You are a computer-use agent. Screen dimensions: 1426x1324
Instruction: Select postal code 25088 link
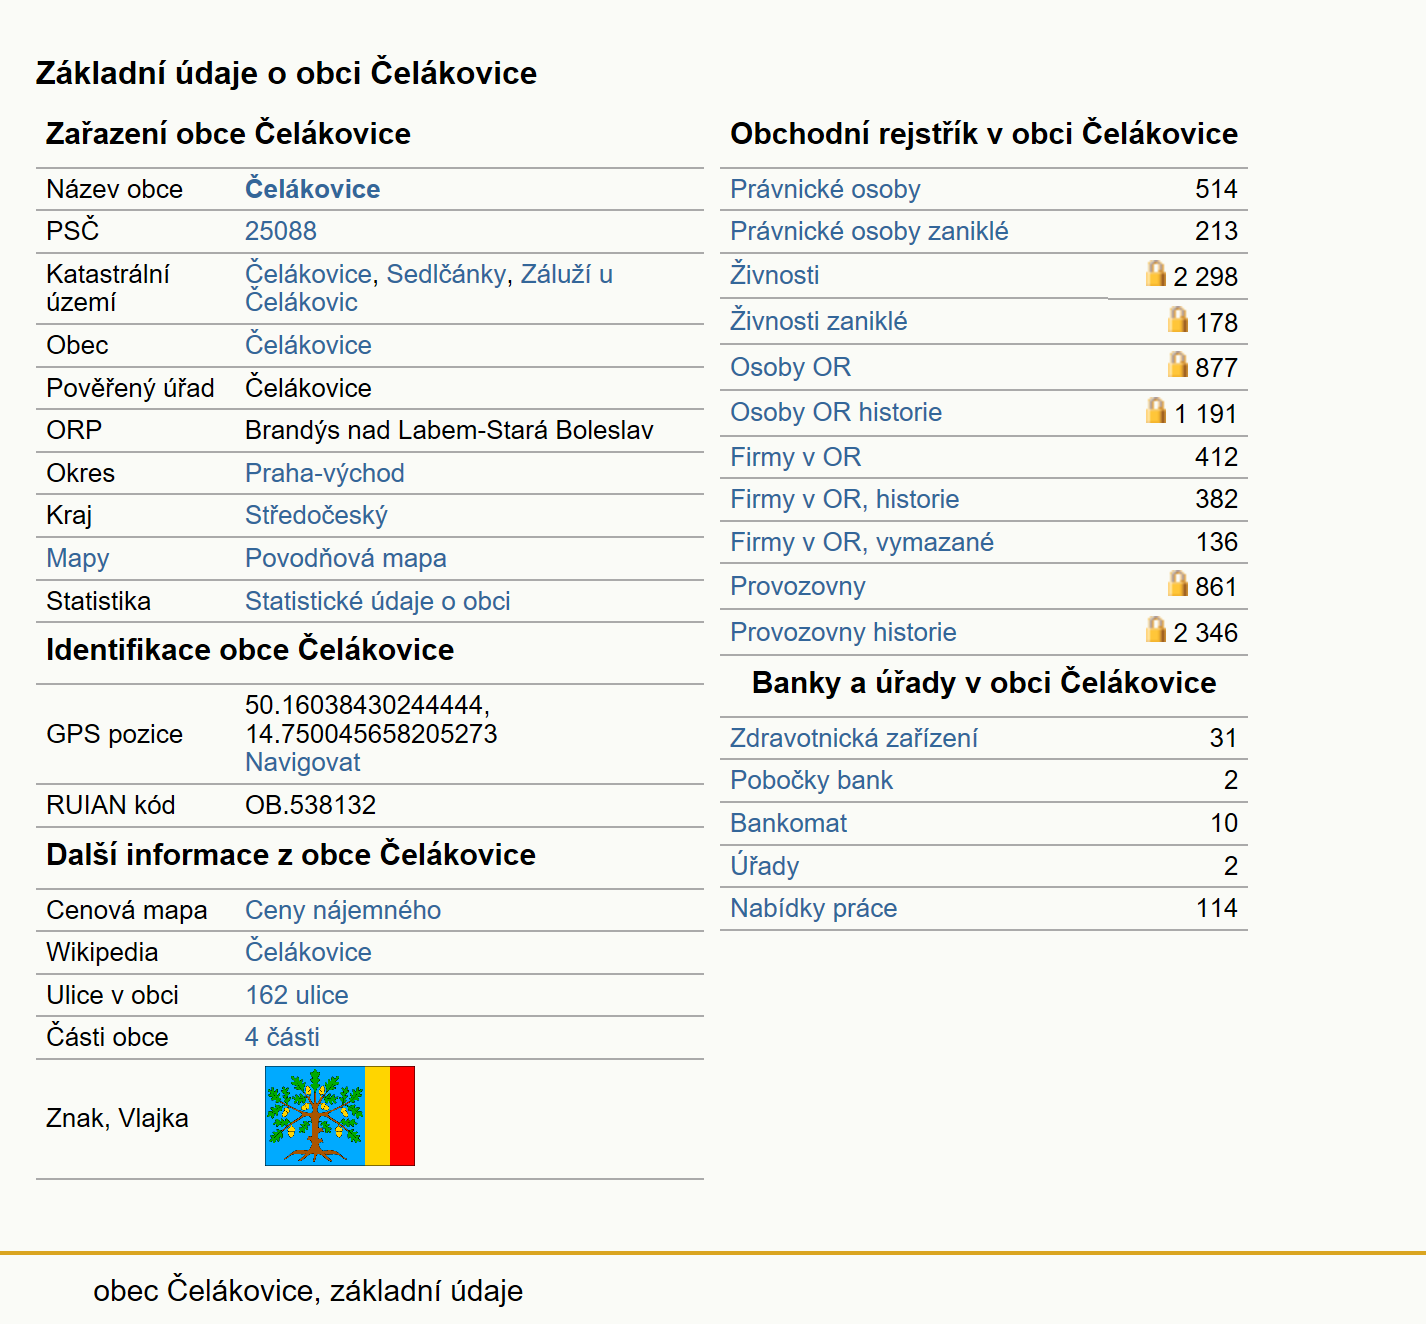click(281, 231)
